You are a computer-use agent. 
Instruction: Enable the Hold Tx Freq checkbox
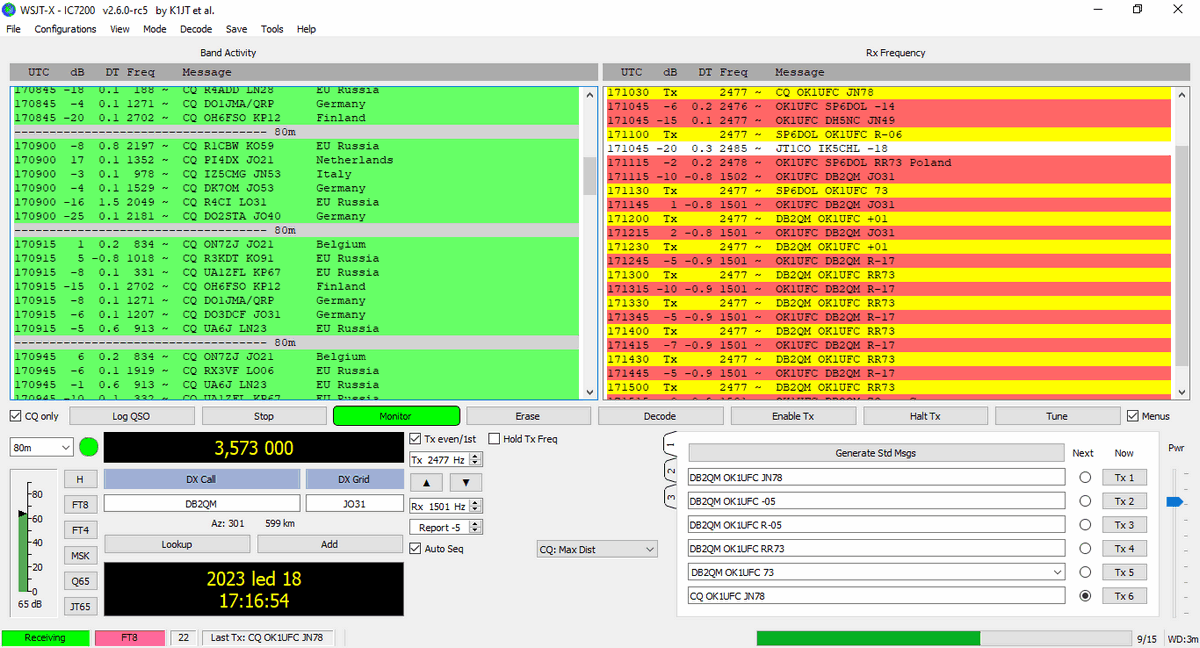(x=494, y=438)
